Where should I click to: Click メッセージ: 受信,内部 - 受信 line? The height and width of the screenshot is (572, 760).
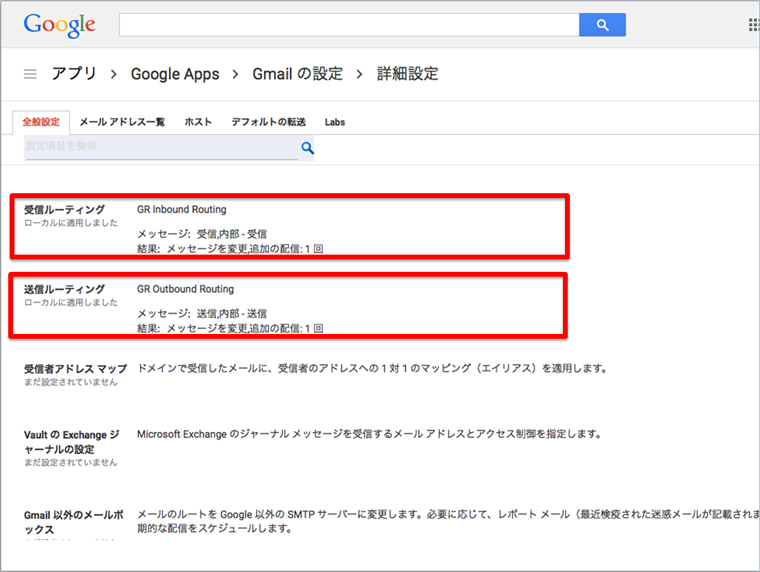click(x=202, y=234)
